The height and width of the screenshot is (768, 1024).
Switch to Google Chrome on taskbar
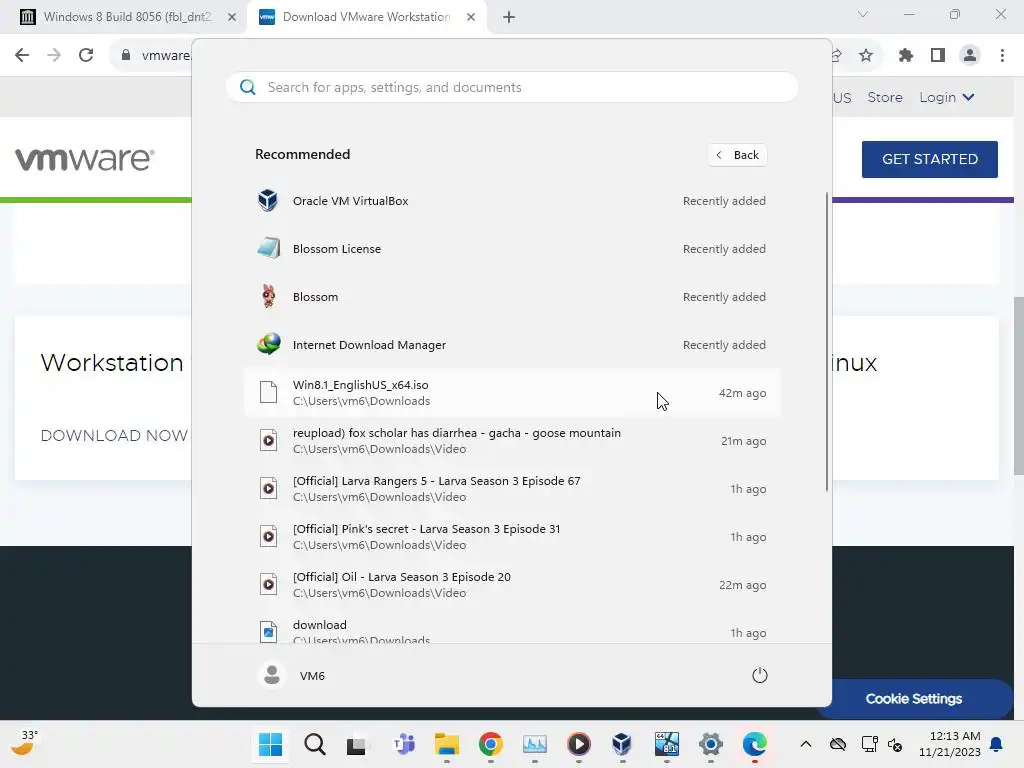tap(490, 744)
